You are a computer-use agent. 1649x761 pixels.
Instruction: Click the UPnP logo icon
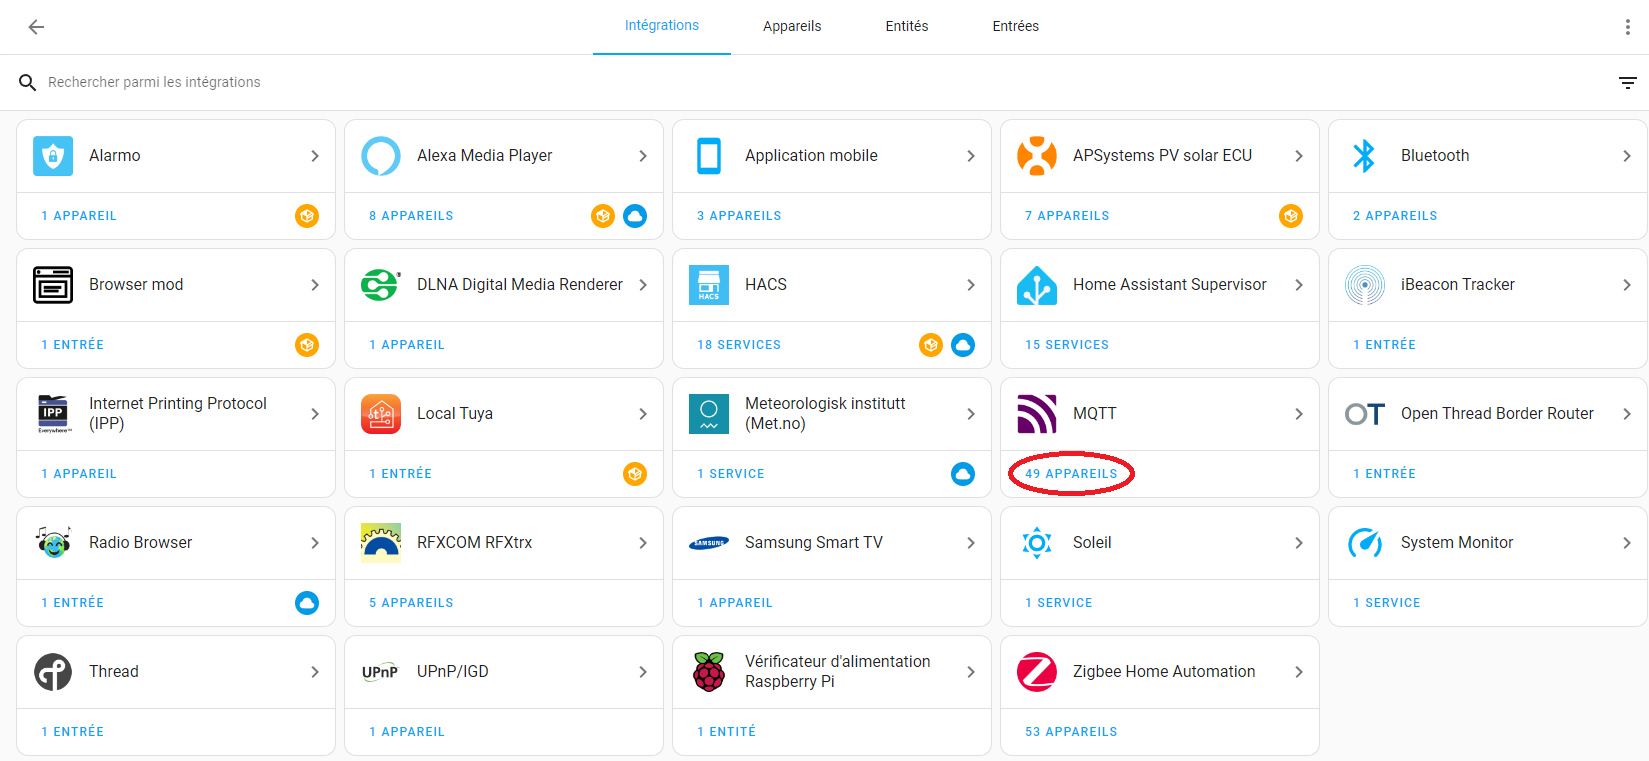380,672
